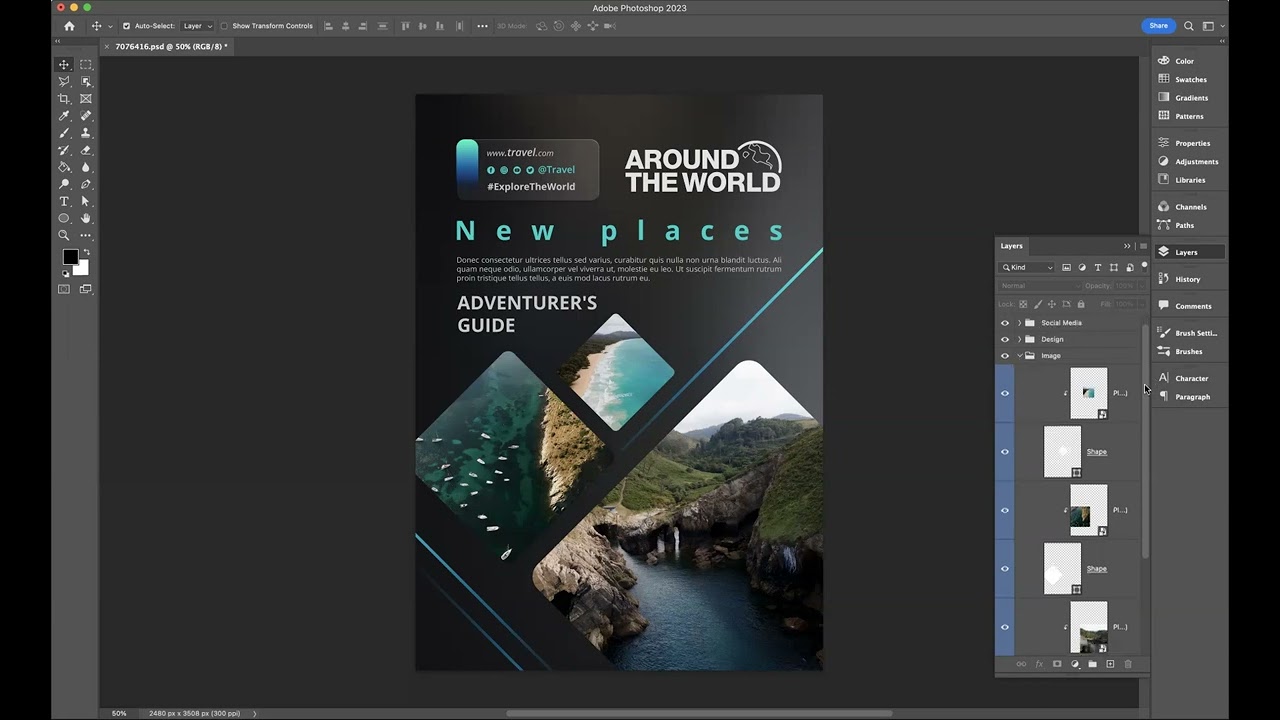Choose the Hand tool
1280x720 pixels.
(x=86, y=218)
